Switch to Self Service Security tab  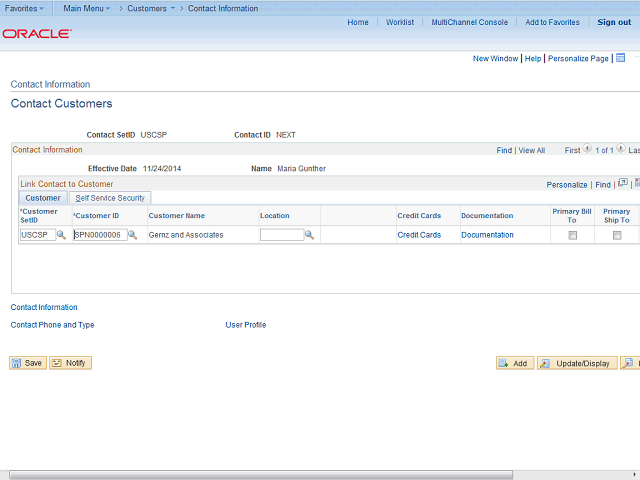[x=110, y=198]
